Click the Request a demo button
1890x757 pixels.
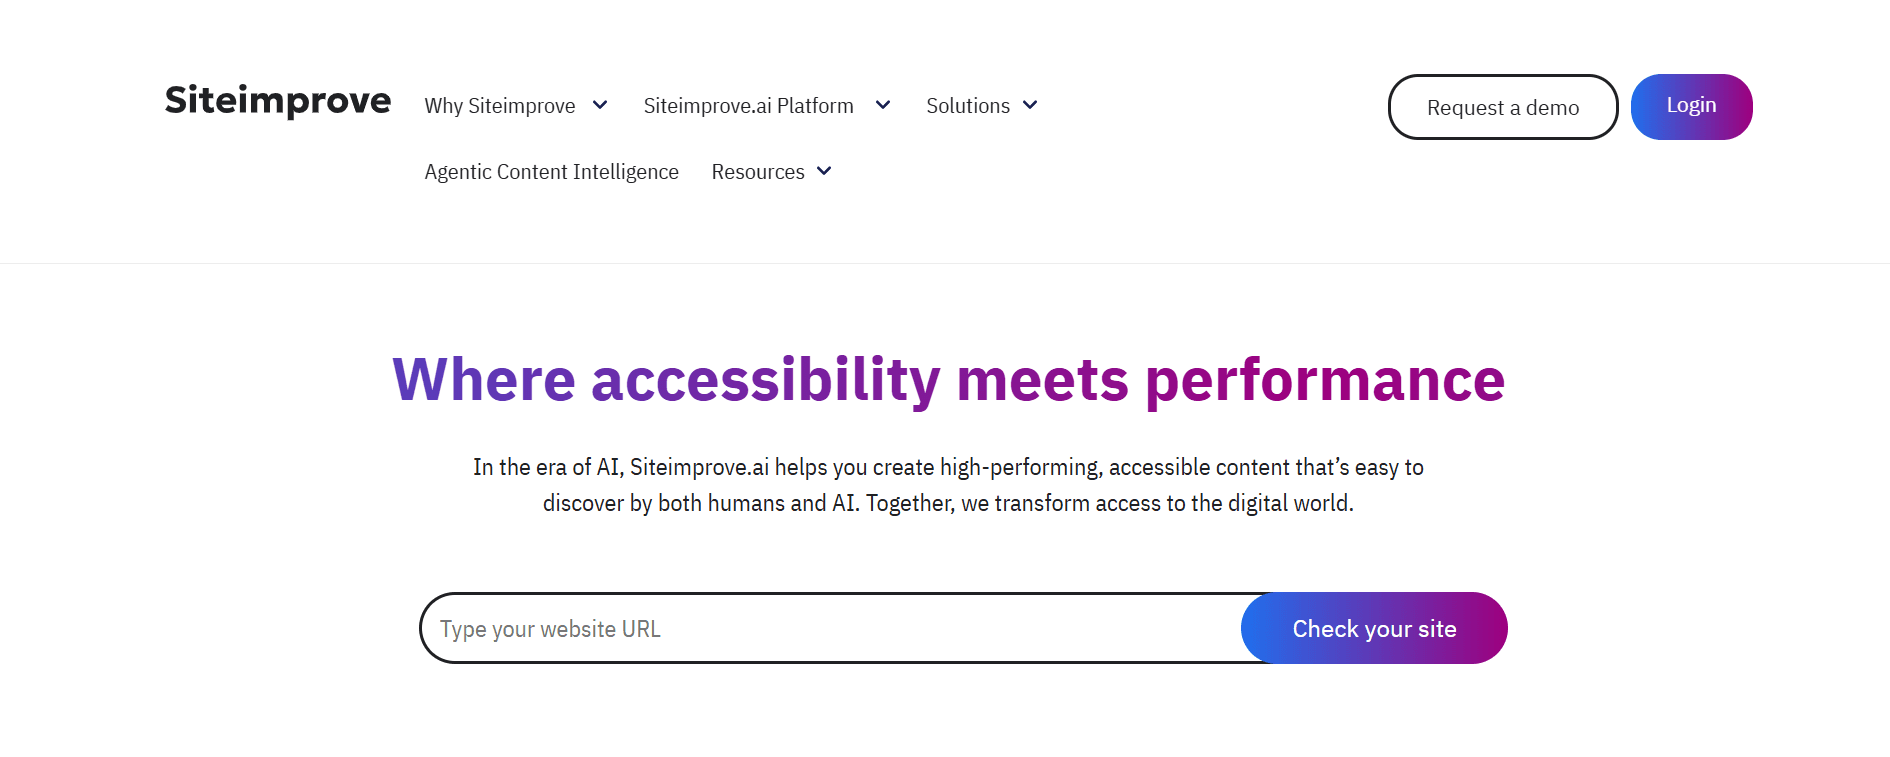[x=1503, y=107]
